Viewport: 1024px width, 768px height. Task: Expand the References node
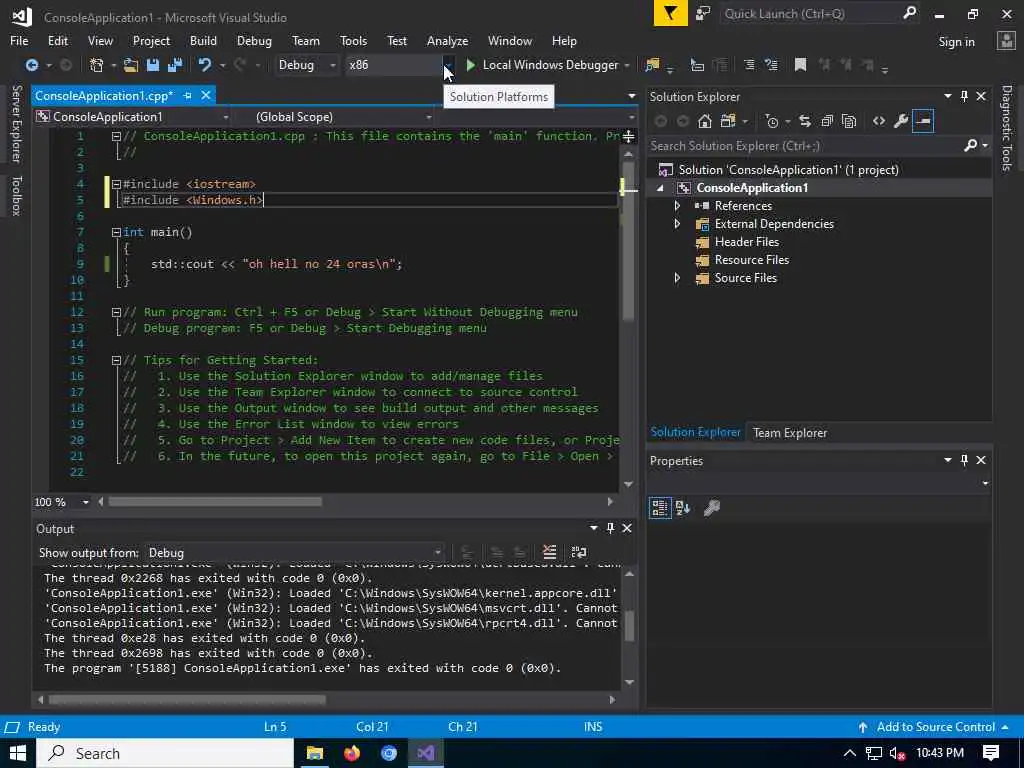[677, 206]
